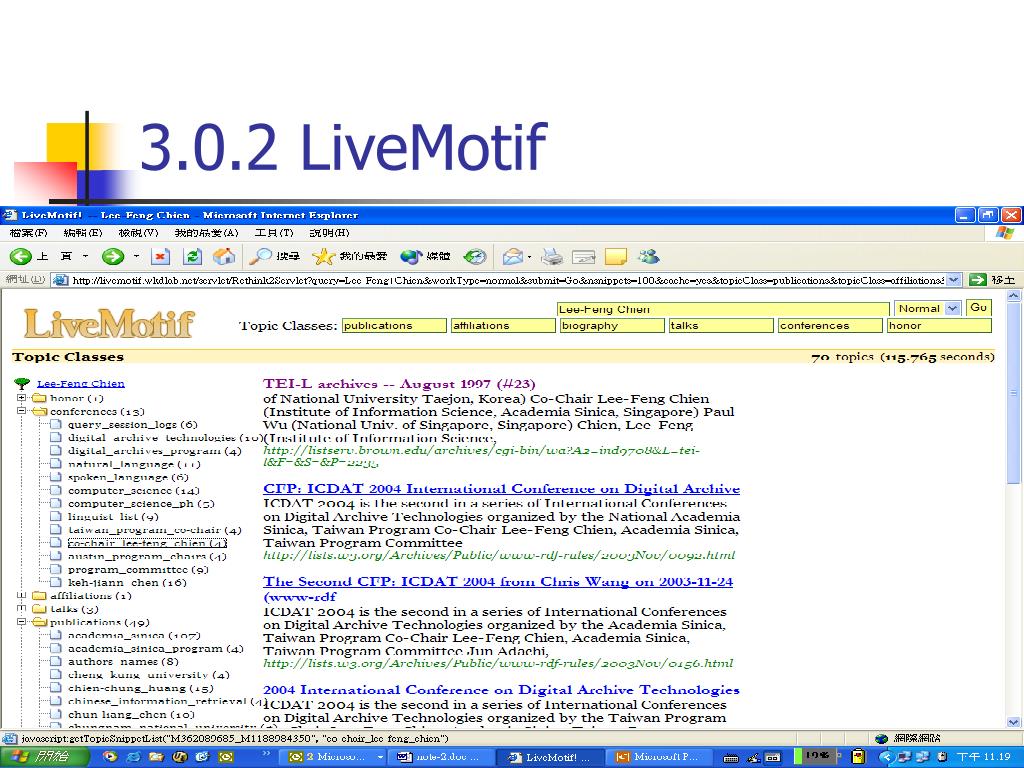This screenshot has width=1024, height=768.
Task: Click the publications topic class field
Action: 394,325
